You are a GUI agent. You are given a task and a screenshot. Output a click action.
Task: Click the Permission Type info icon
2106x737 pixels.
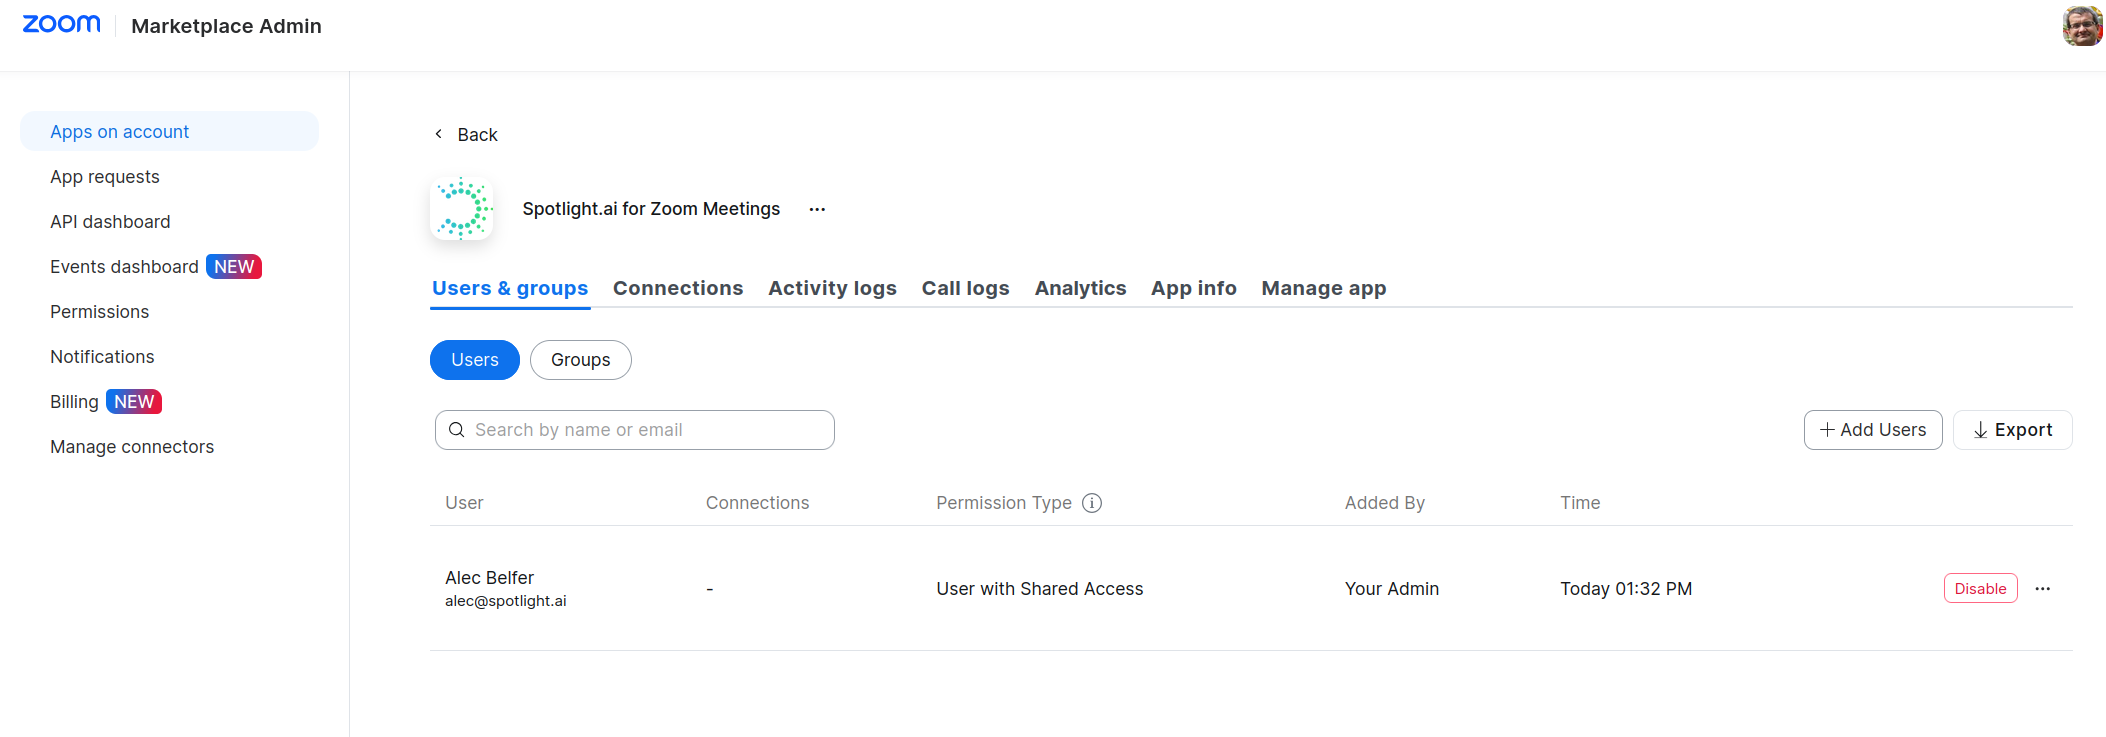(1092, 503)
